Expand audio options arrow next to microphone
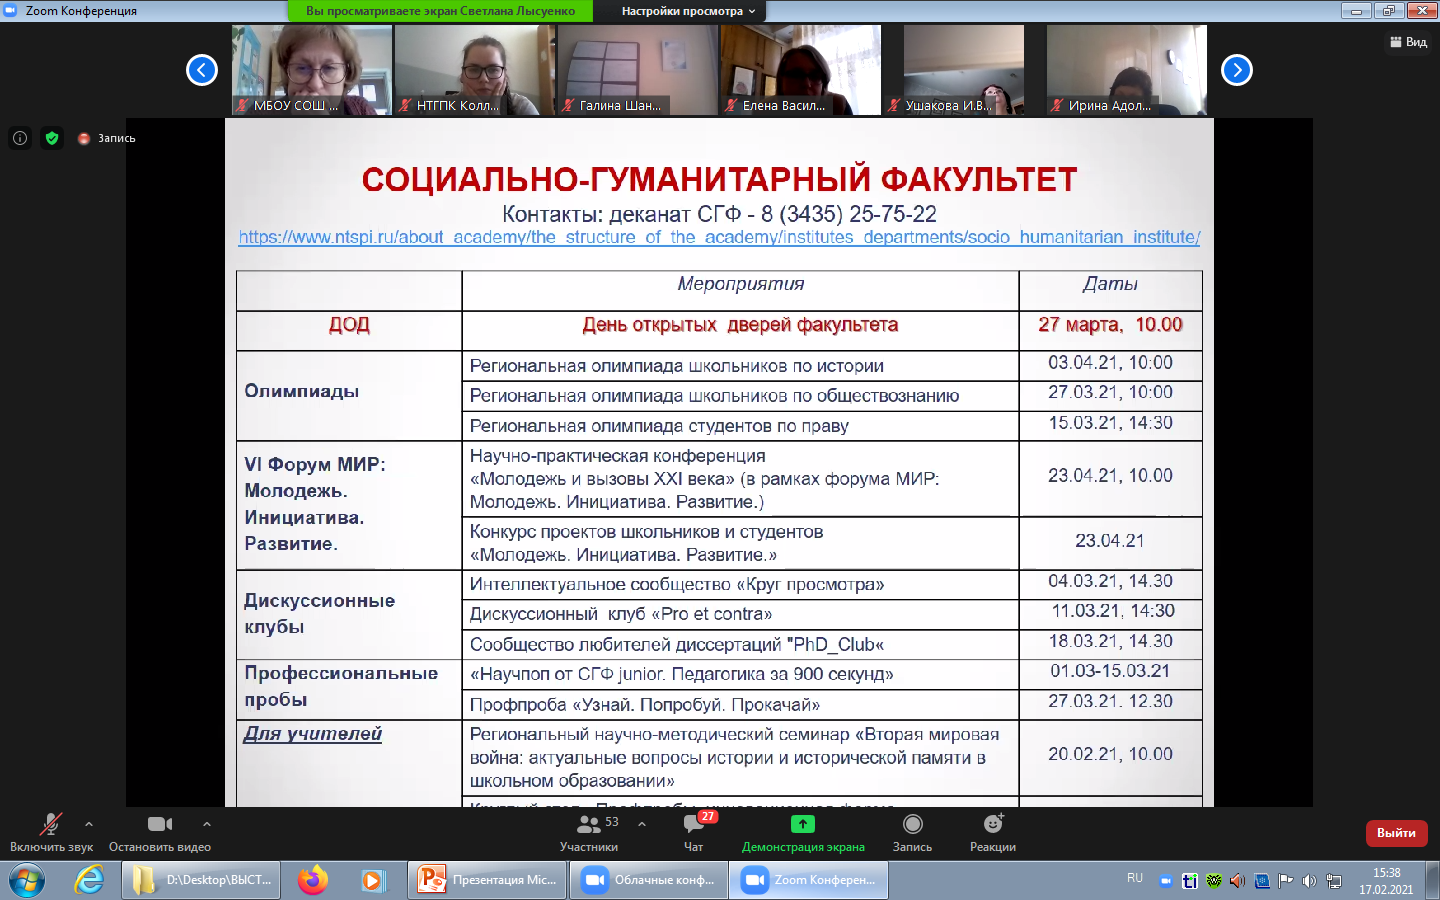1440x900 pixels. pyautogui.click(x=89, y=824)
